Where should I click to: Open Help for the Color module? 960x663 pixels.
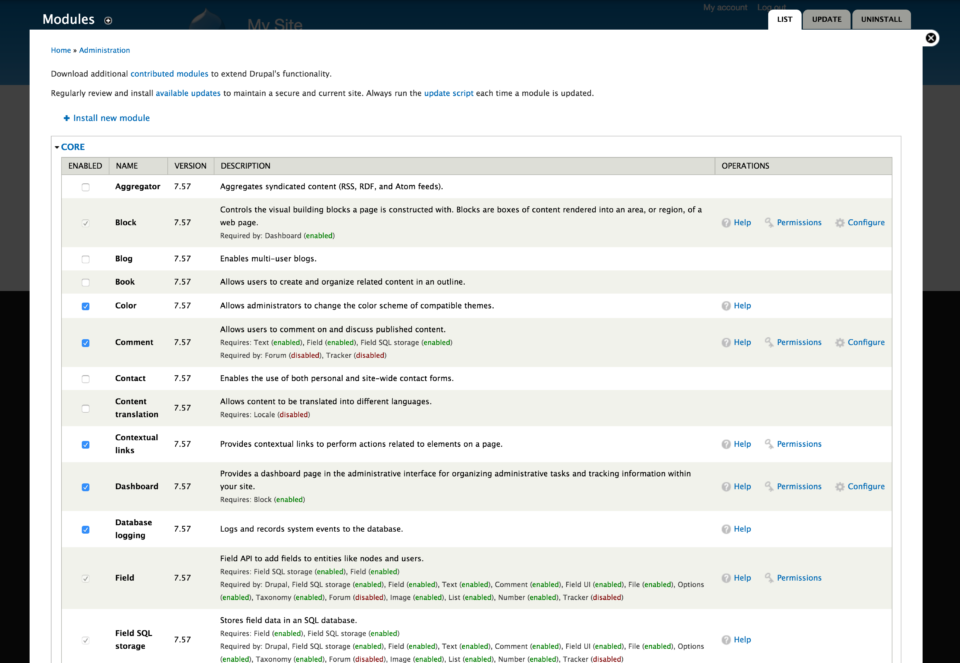(x=742, y=305)
